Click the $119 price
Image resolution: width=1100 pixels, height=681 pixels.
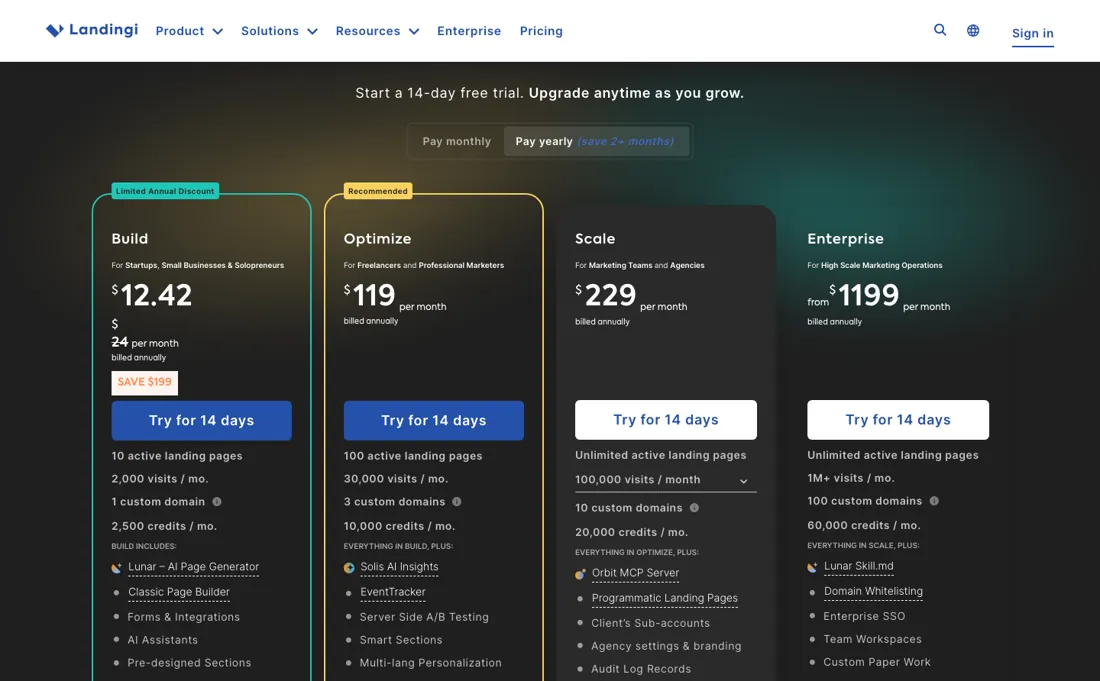coord(370,295)
